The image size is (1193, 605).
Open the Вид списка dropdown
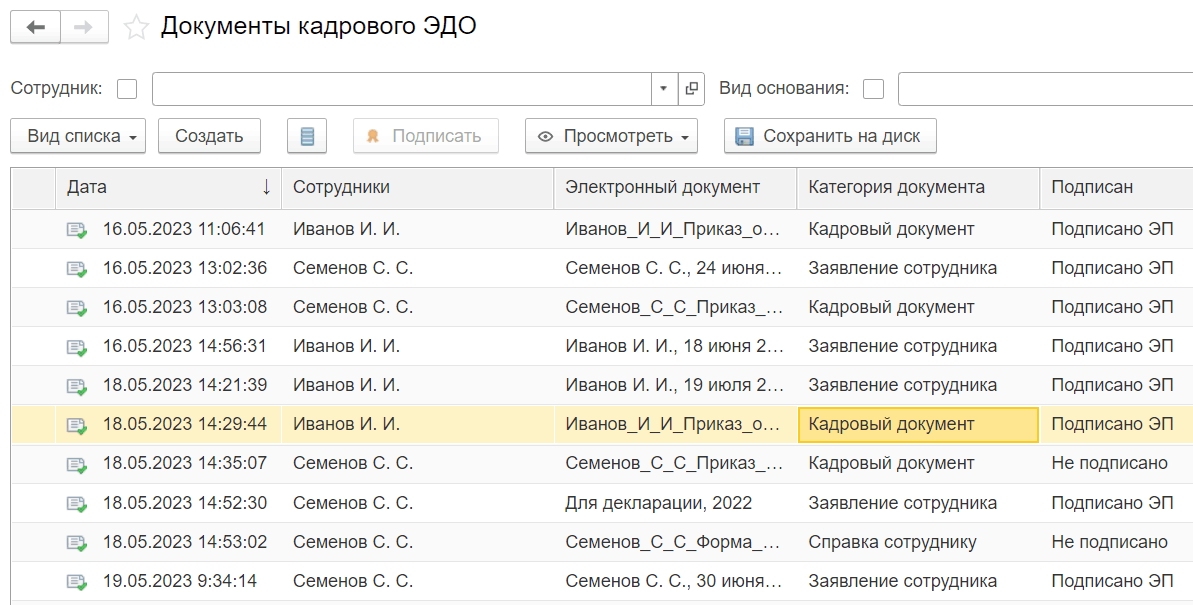tap(82, 136)
